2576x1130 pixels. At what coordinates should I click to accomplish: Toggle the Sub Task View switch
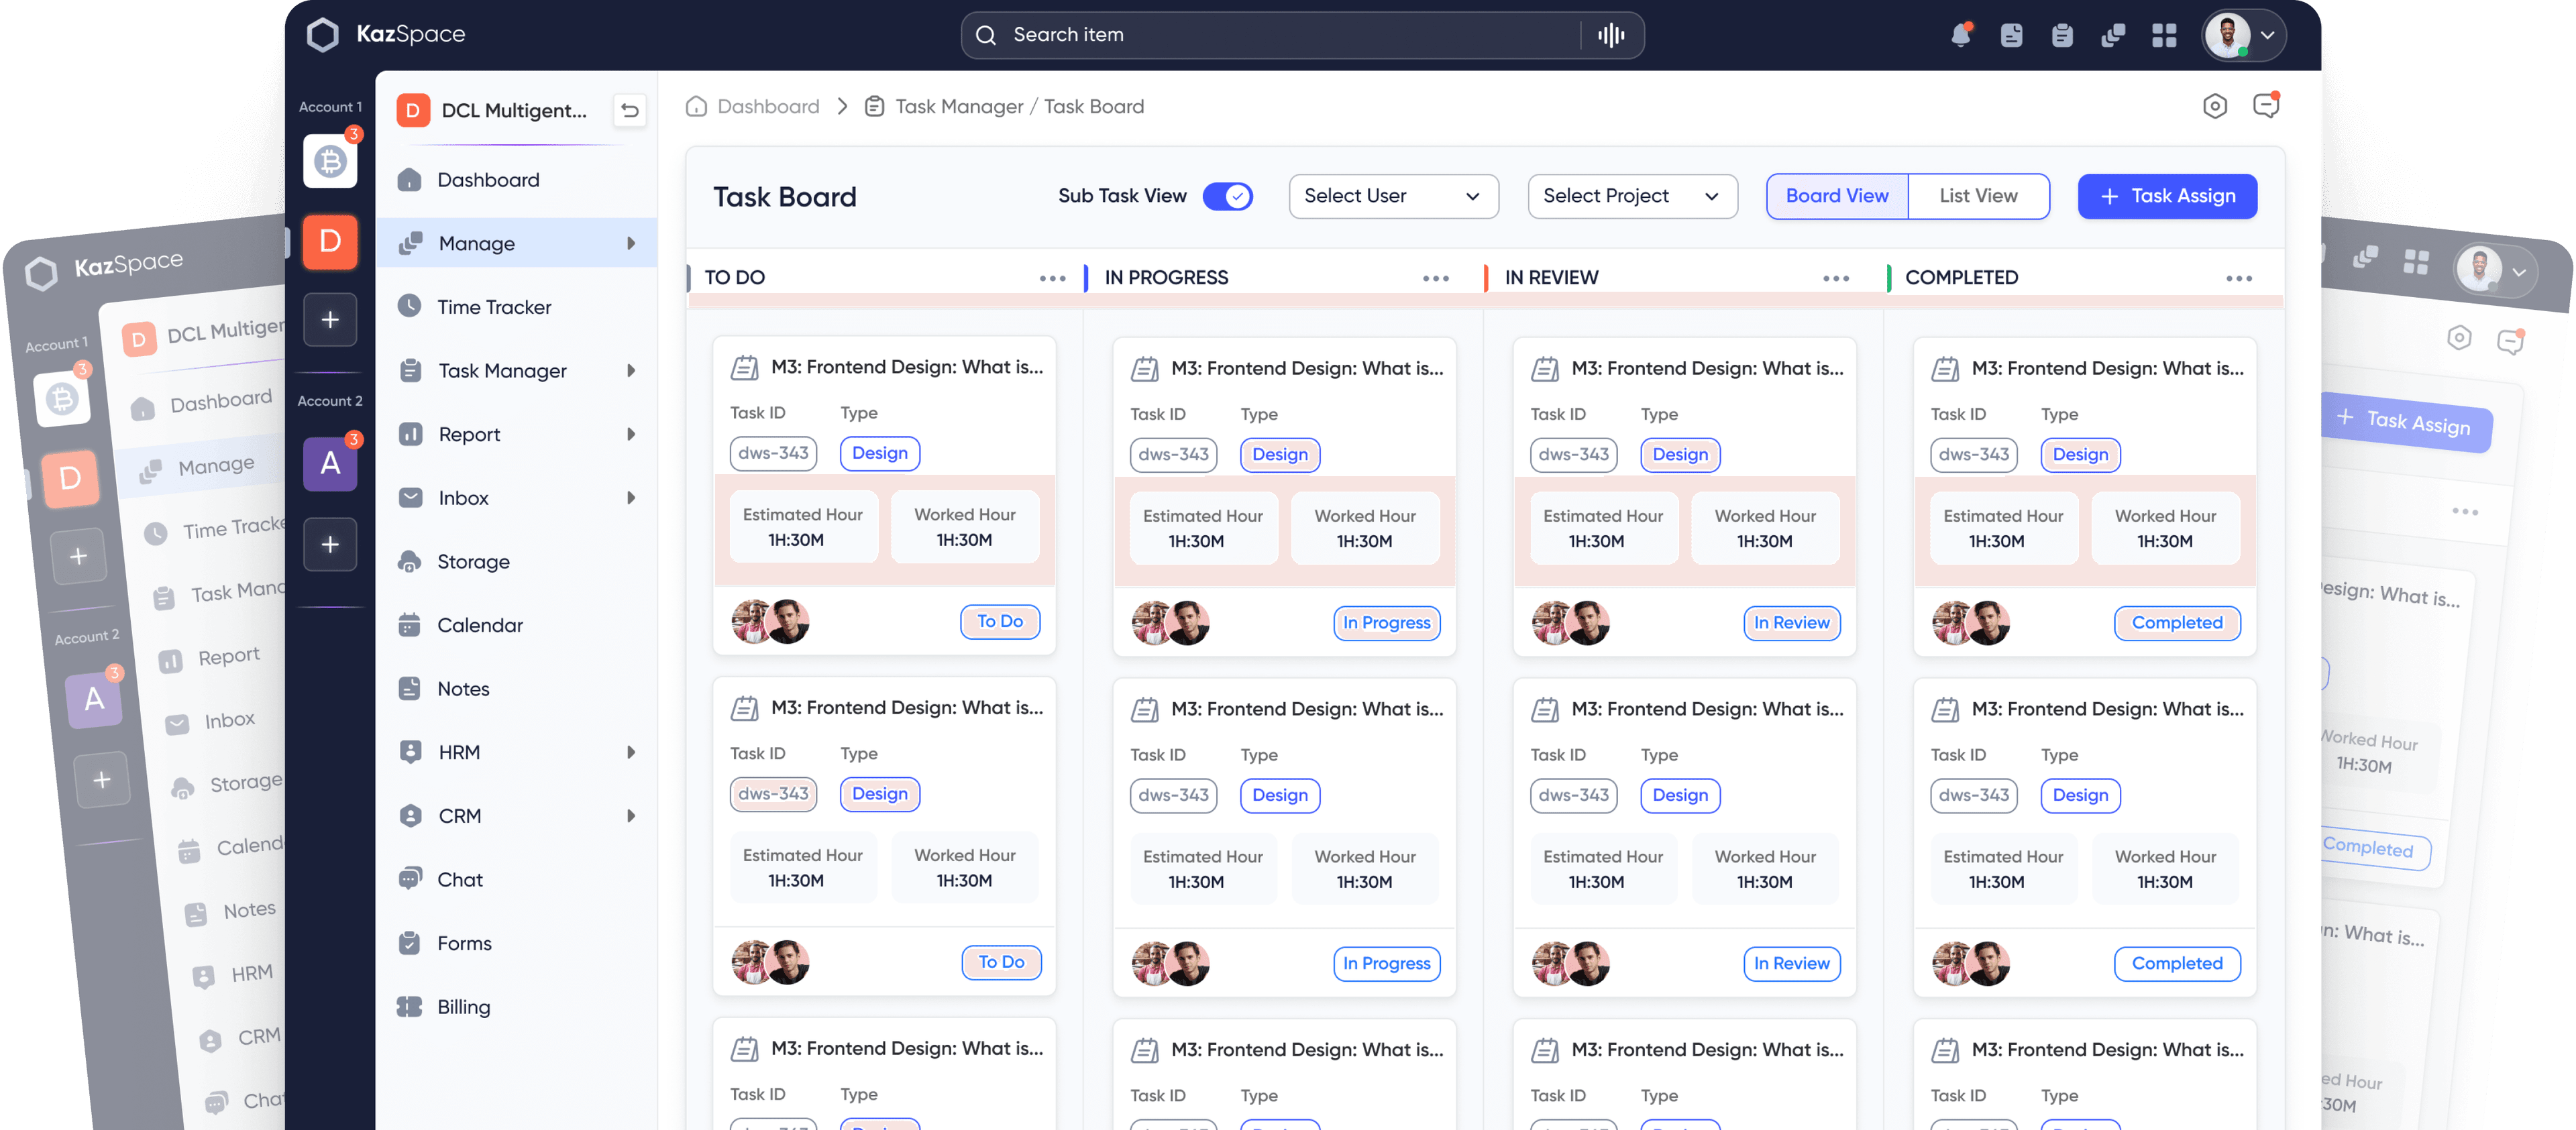click(1227, 196)
